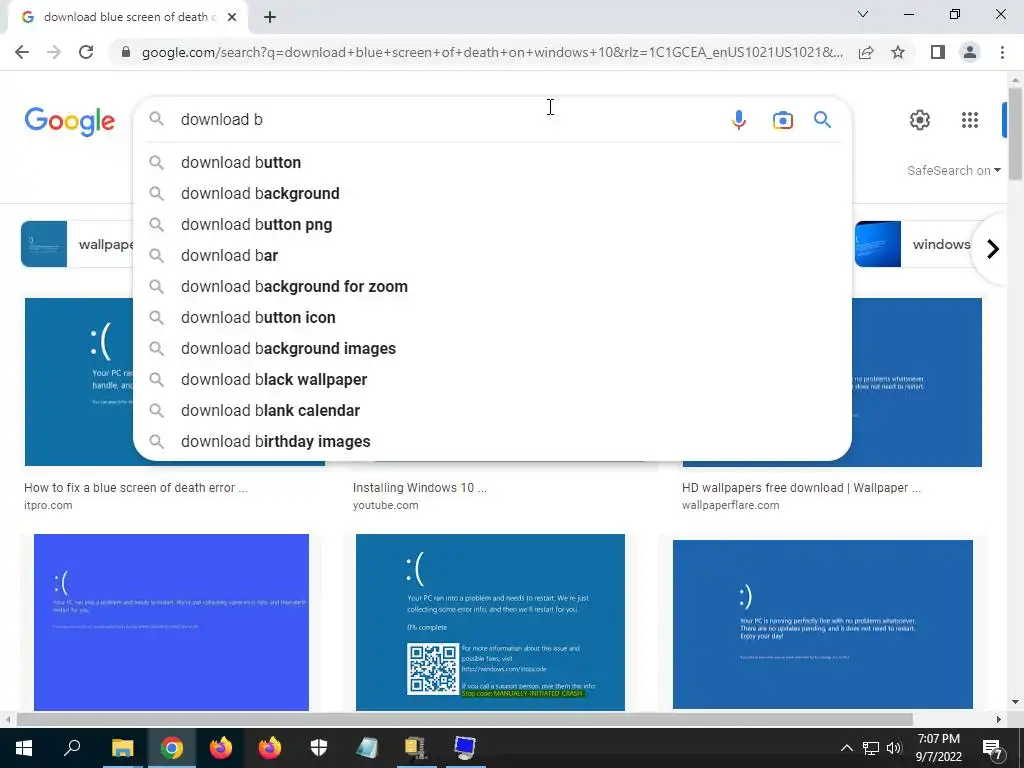Open the volume speaker tray icon
Image resolution: width=1024 pixels, height=768 pixels.
tap(894, 748)
